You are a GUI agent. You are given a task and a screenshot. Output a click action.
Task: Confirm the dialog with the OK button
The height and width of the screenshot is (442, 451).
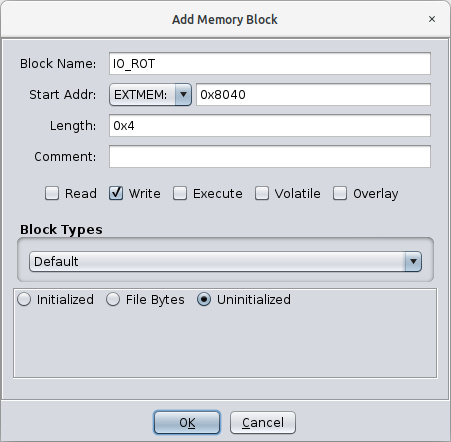pyautogui.click(x=187, y=423)
